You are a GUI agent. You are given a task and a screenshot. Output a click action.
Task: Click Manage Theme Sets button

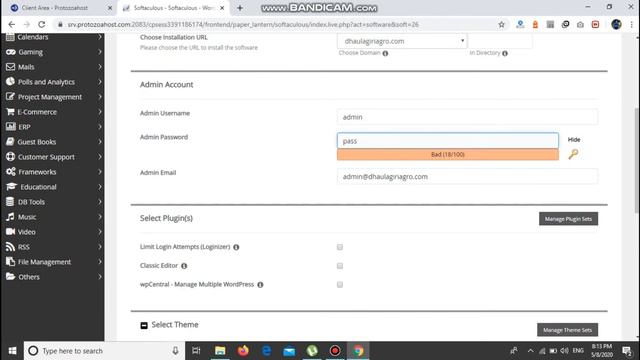click(x=567, y=330)
